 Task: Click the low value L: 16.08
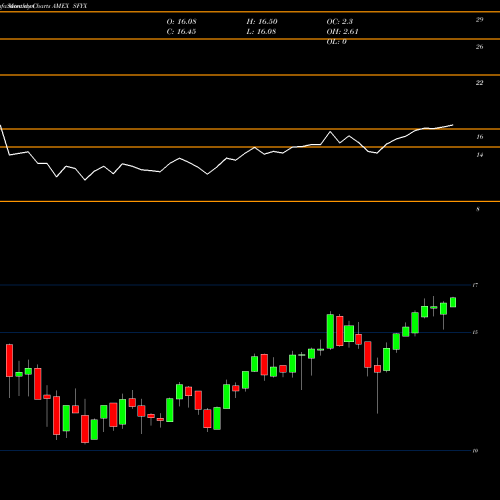point(261,32)
